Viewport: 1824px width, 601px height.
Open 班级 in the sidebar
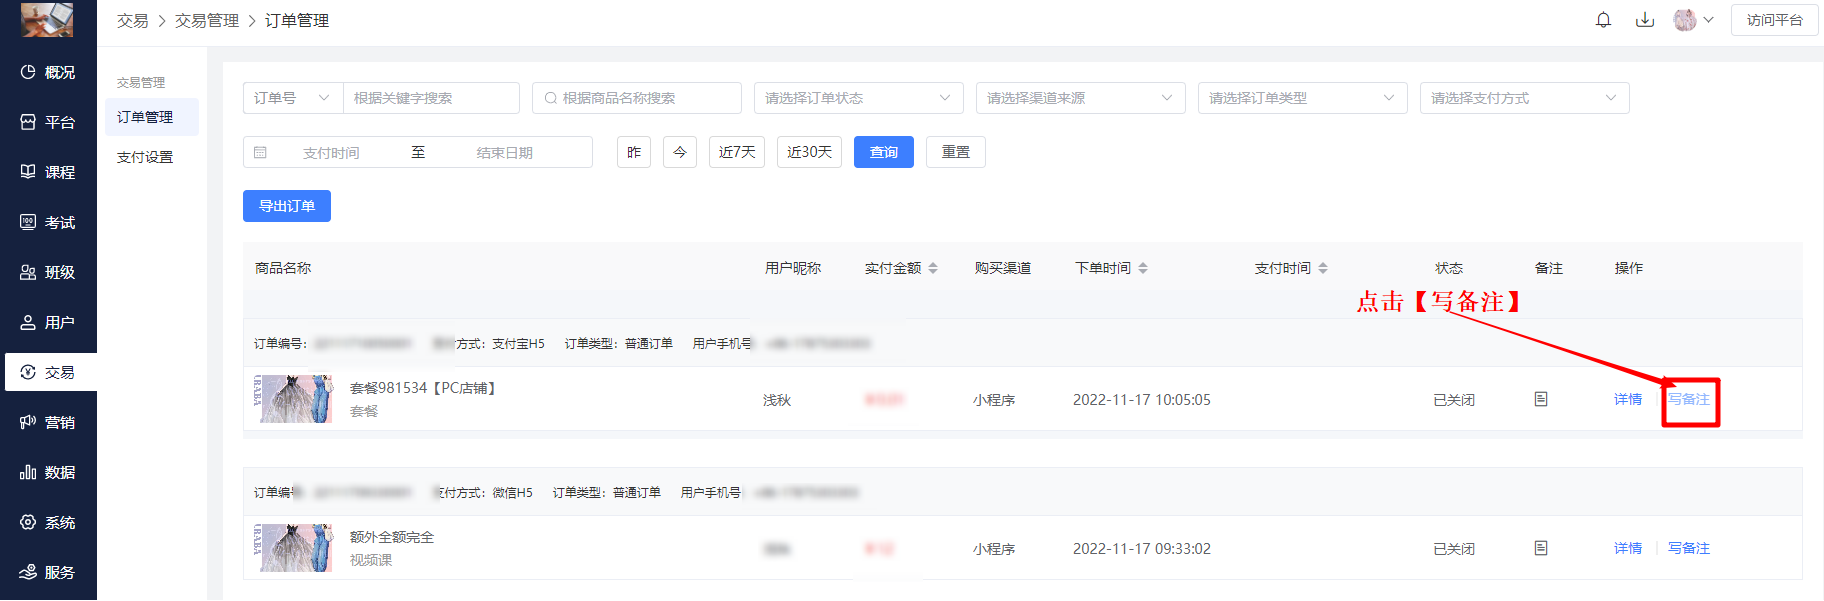tap(48, 272)
